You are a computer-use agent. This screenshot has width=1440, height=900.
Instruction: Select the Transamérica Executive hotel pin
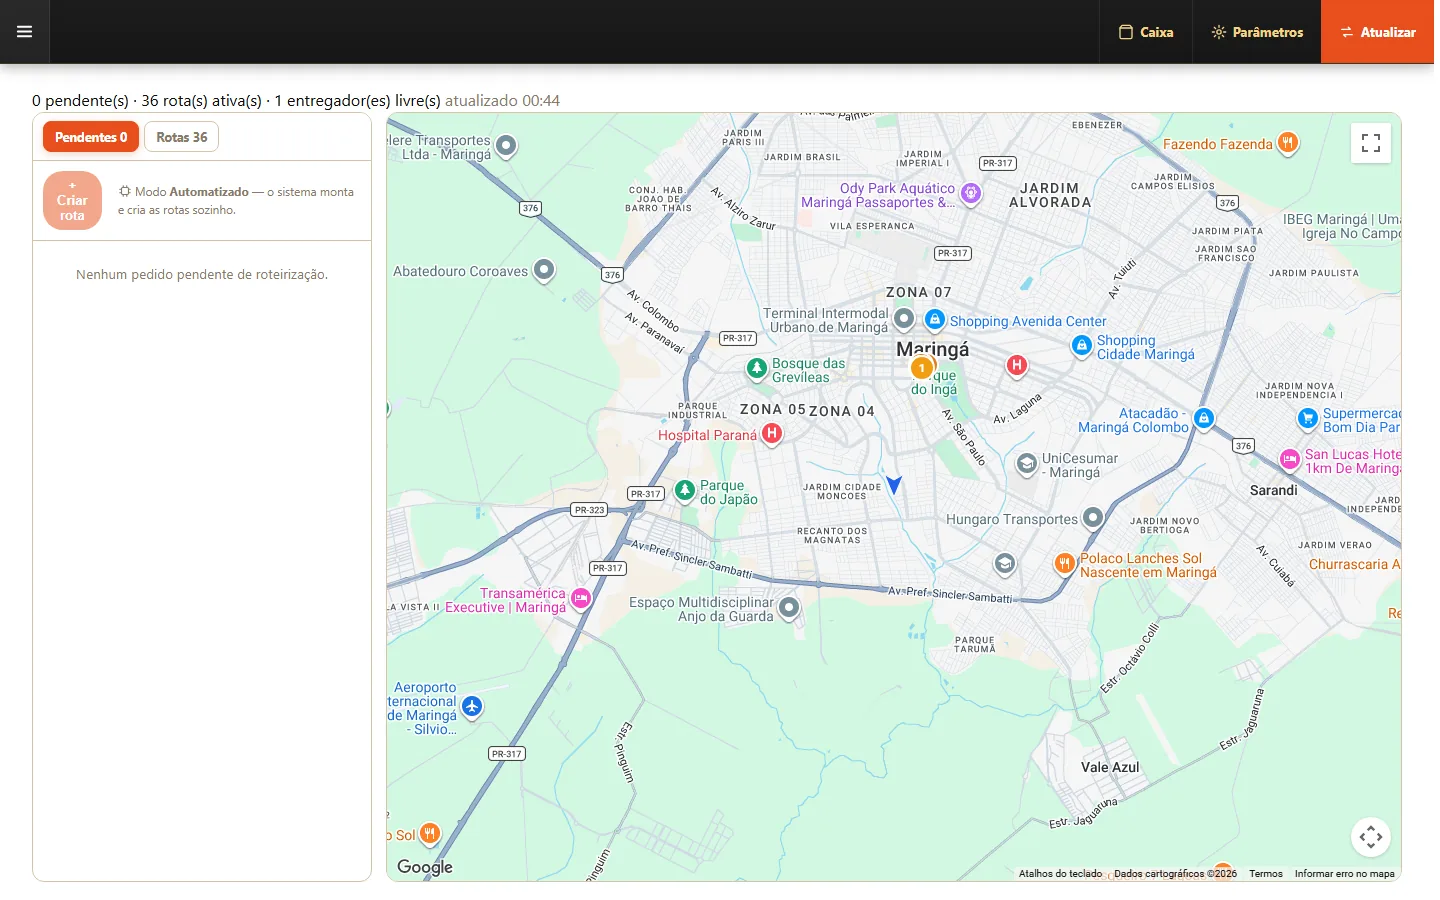(x=581, y=598)
